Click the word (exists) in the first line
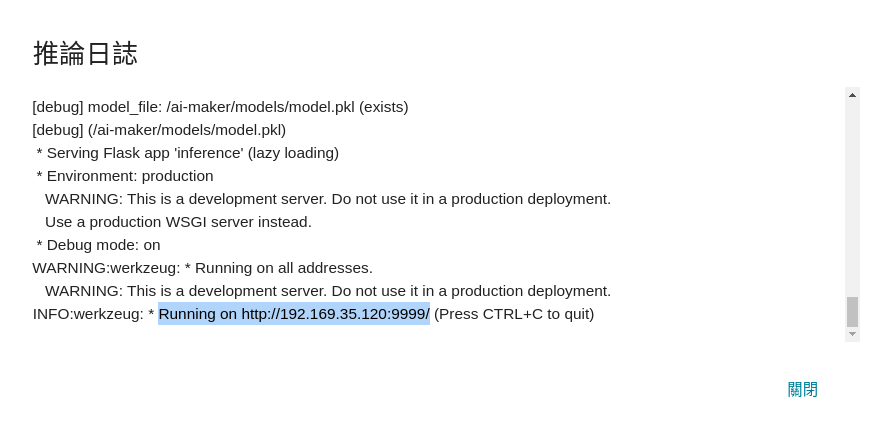876x432 pixels. pyautogui.click(x=384, y=107)
